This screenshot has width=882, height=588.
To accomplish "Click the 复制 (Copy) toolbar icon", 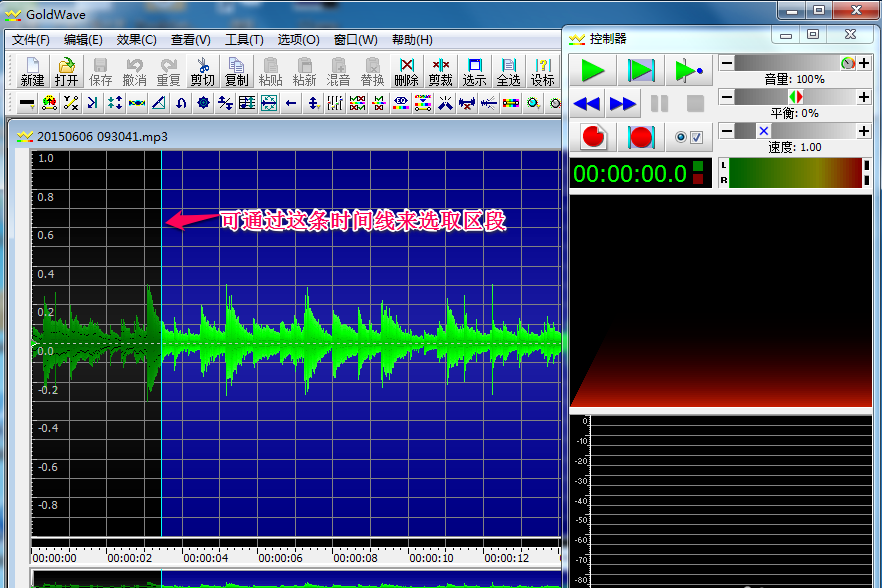I will point(236,71).
